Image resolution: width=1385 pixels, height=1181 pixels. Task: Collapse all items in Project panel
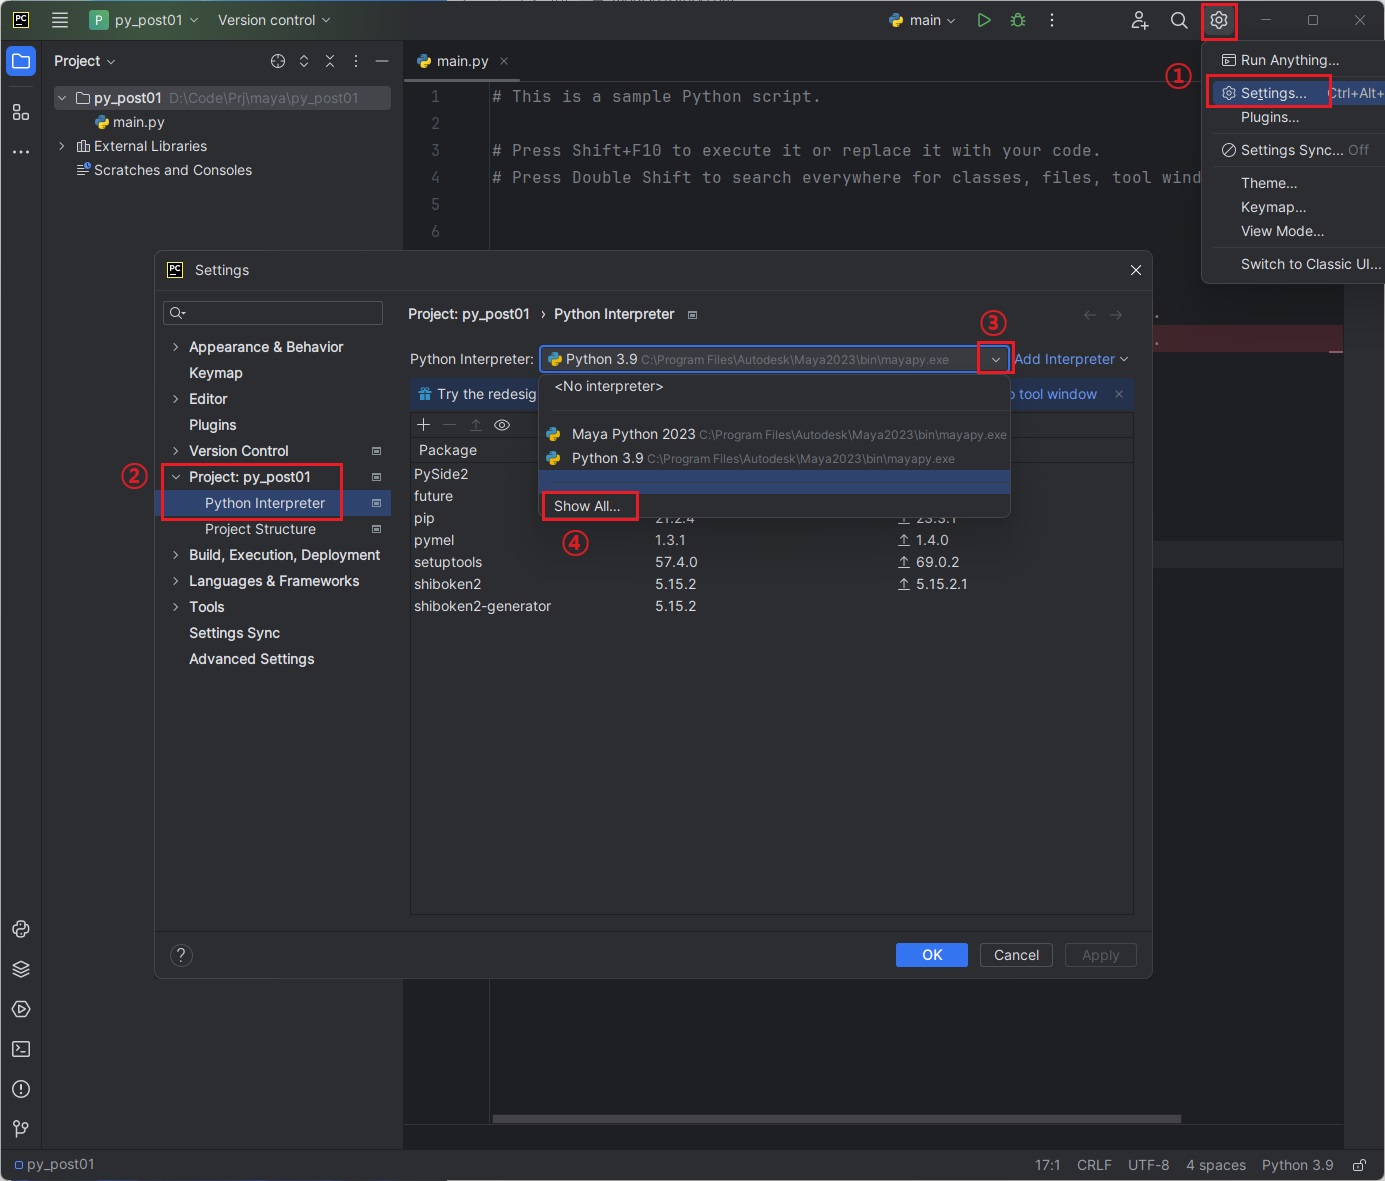tap(330, 61)
